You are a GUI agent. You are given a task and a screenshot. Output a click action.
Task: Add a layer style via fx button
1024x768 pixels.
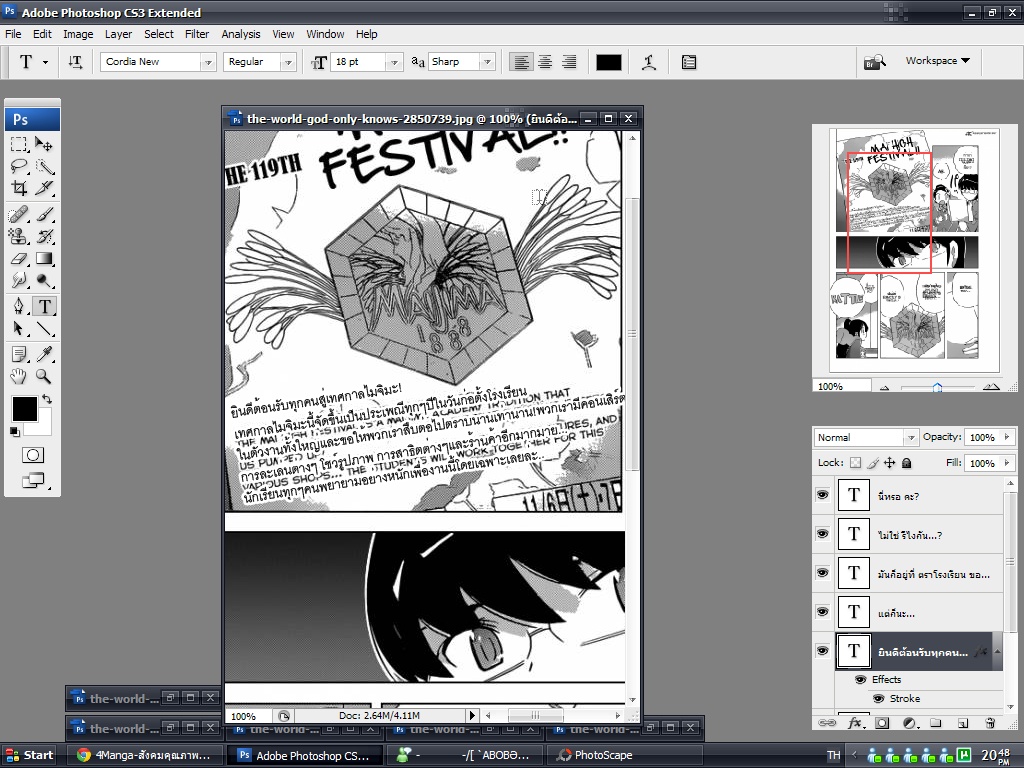point(855,723)
